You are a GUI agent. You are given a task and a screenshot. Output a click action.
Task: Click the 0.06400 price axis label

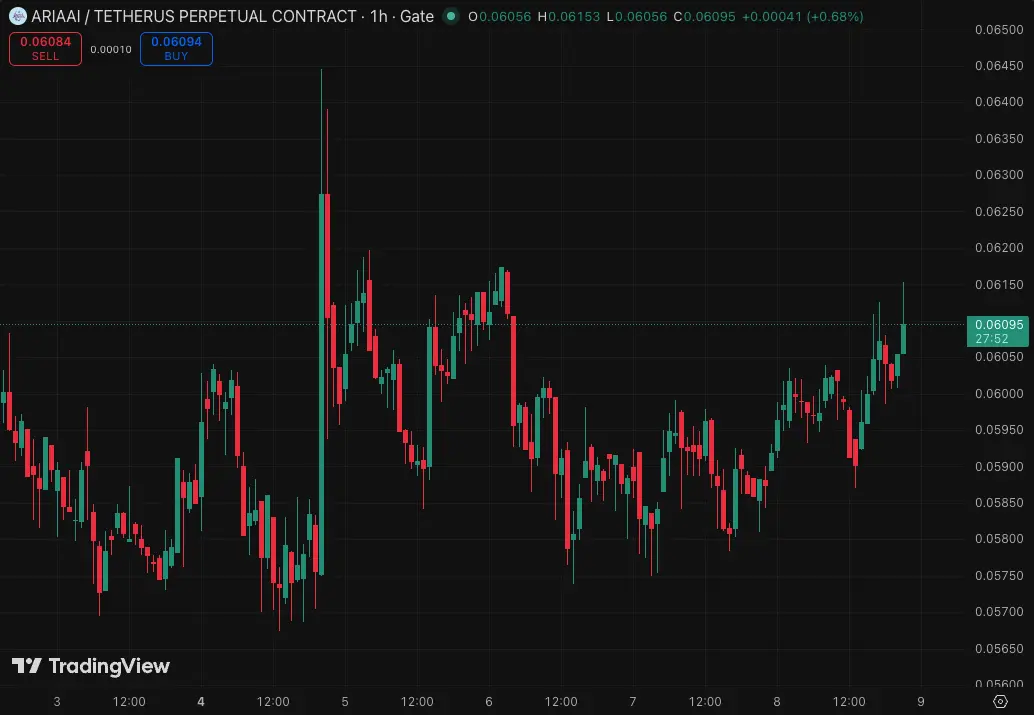tap(999, 102)
